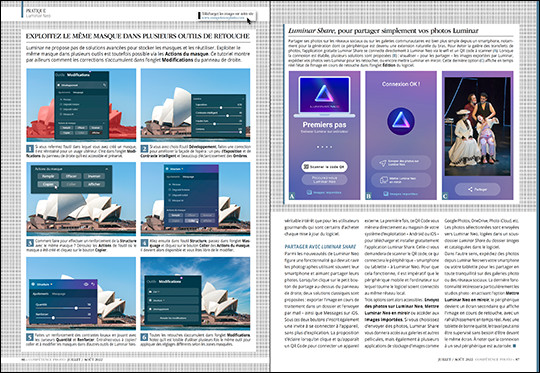Tap the paper plane send photos icon
This screenshot has height=373, width=540.
coord(383,163)
